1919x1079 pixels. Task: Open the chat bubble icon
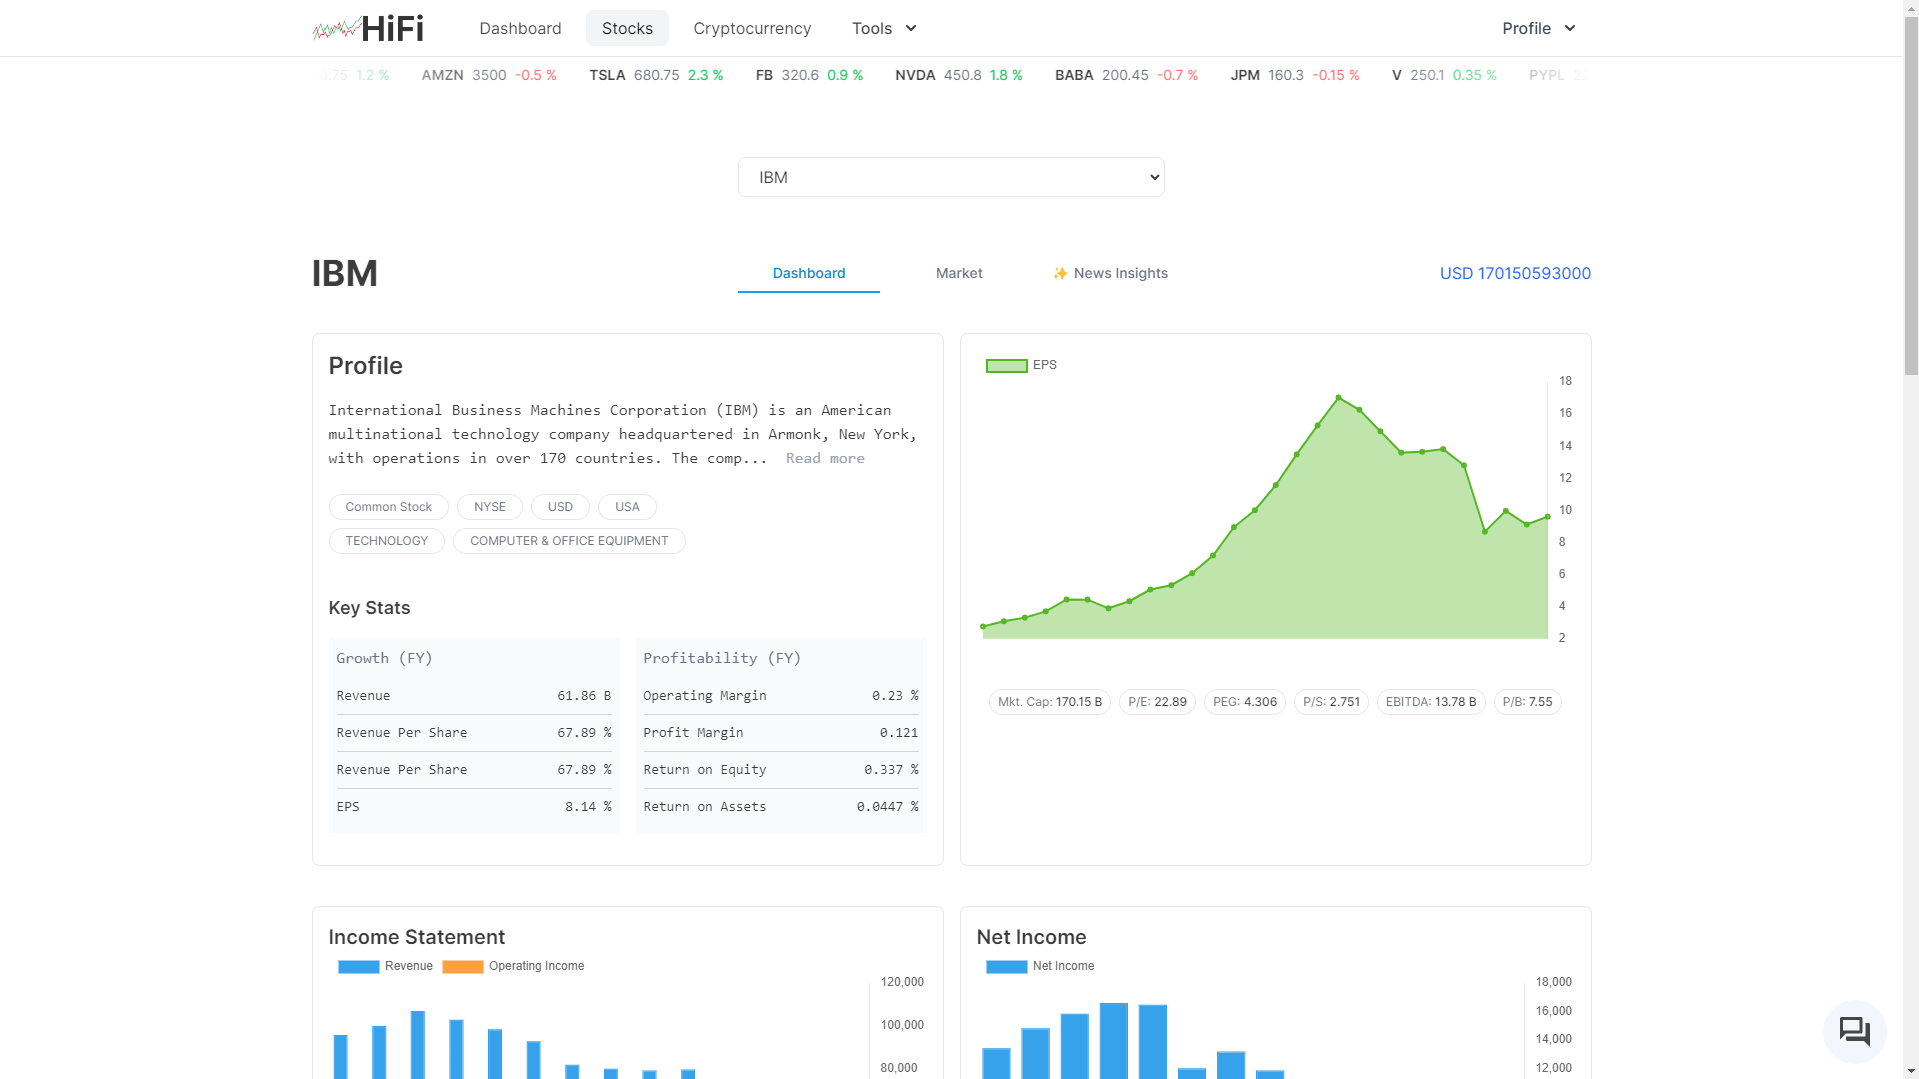[1854, 1031]
